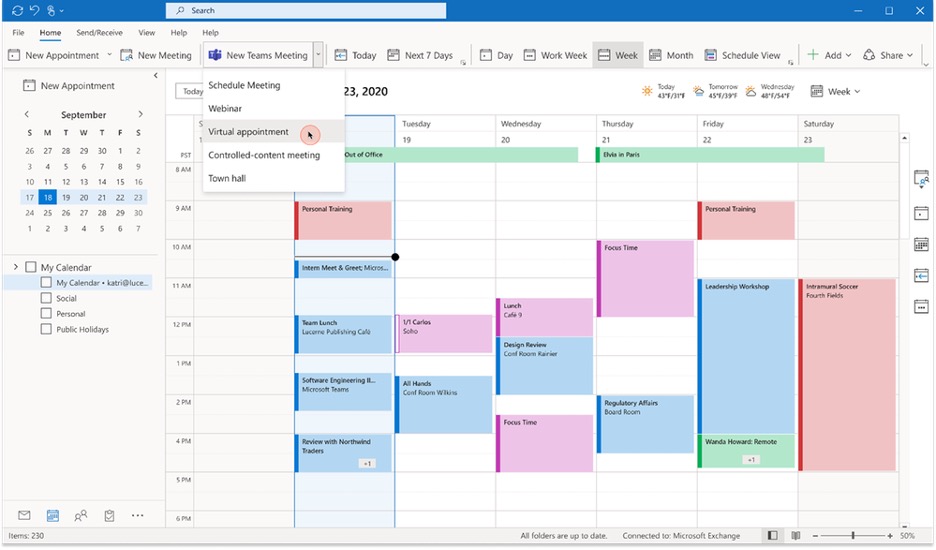Image resolution: width=936 pixels, height=550 pixels.
Task: Toggle the My Calendar katri@luce checkbox
Action: 46,282
